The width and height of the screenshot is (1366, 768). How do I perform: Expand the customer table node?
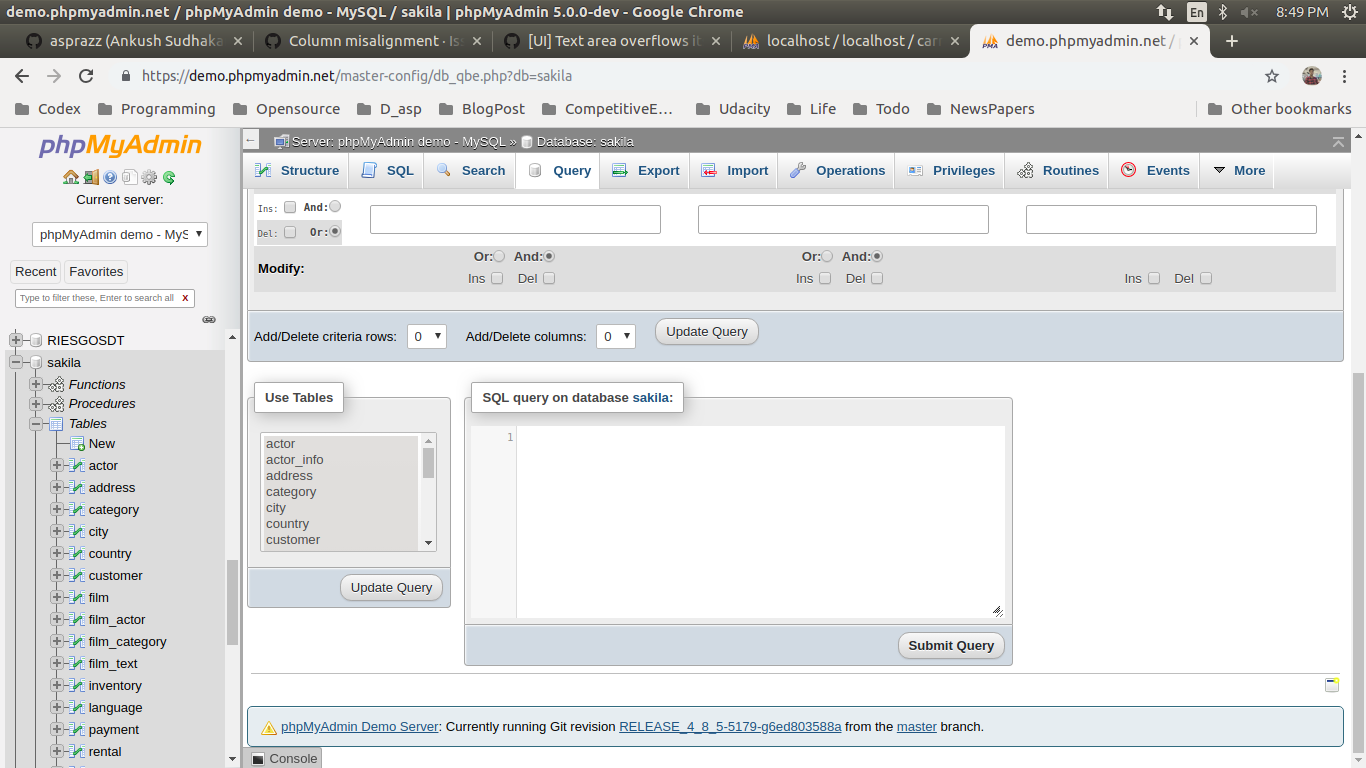pyautogui.click(x=57, y=576)
